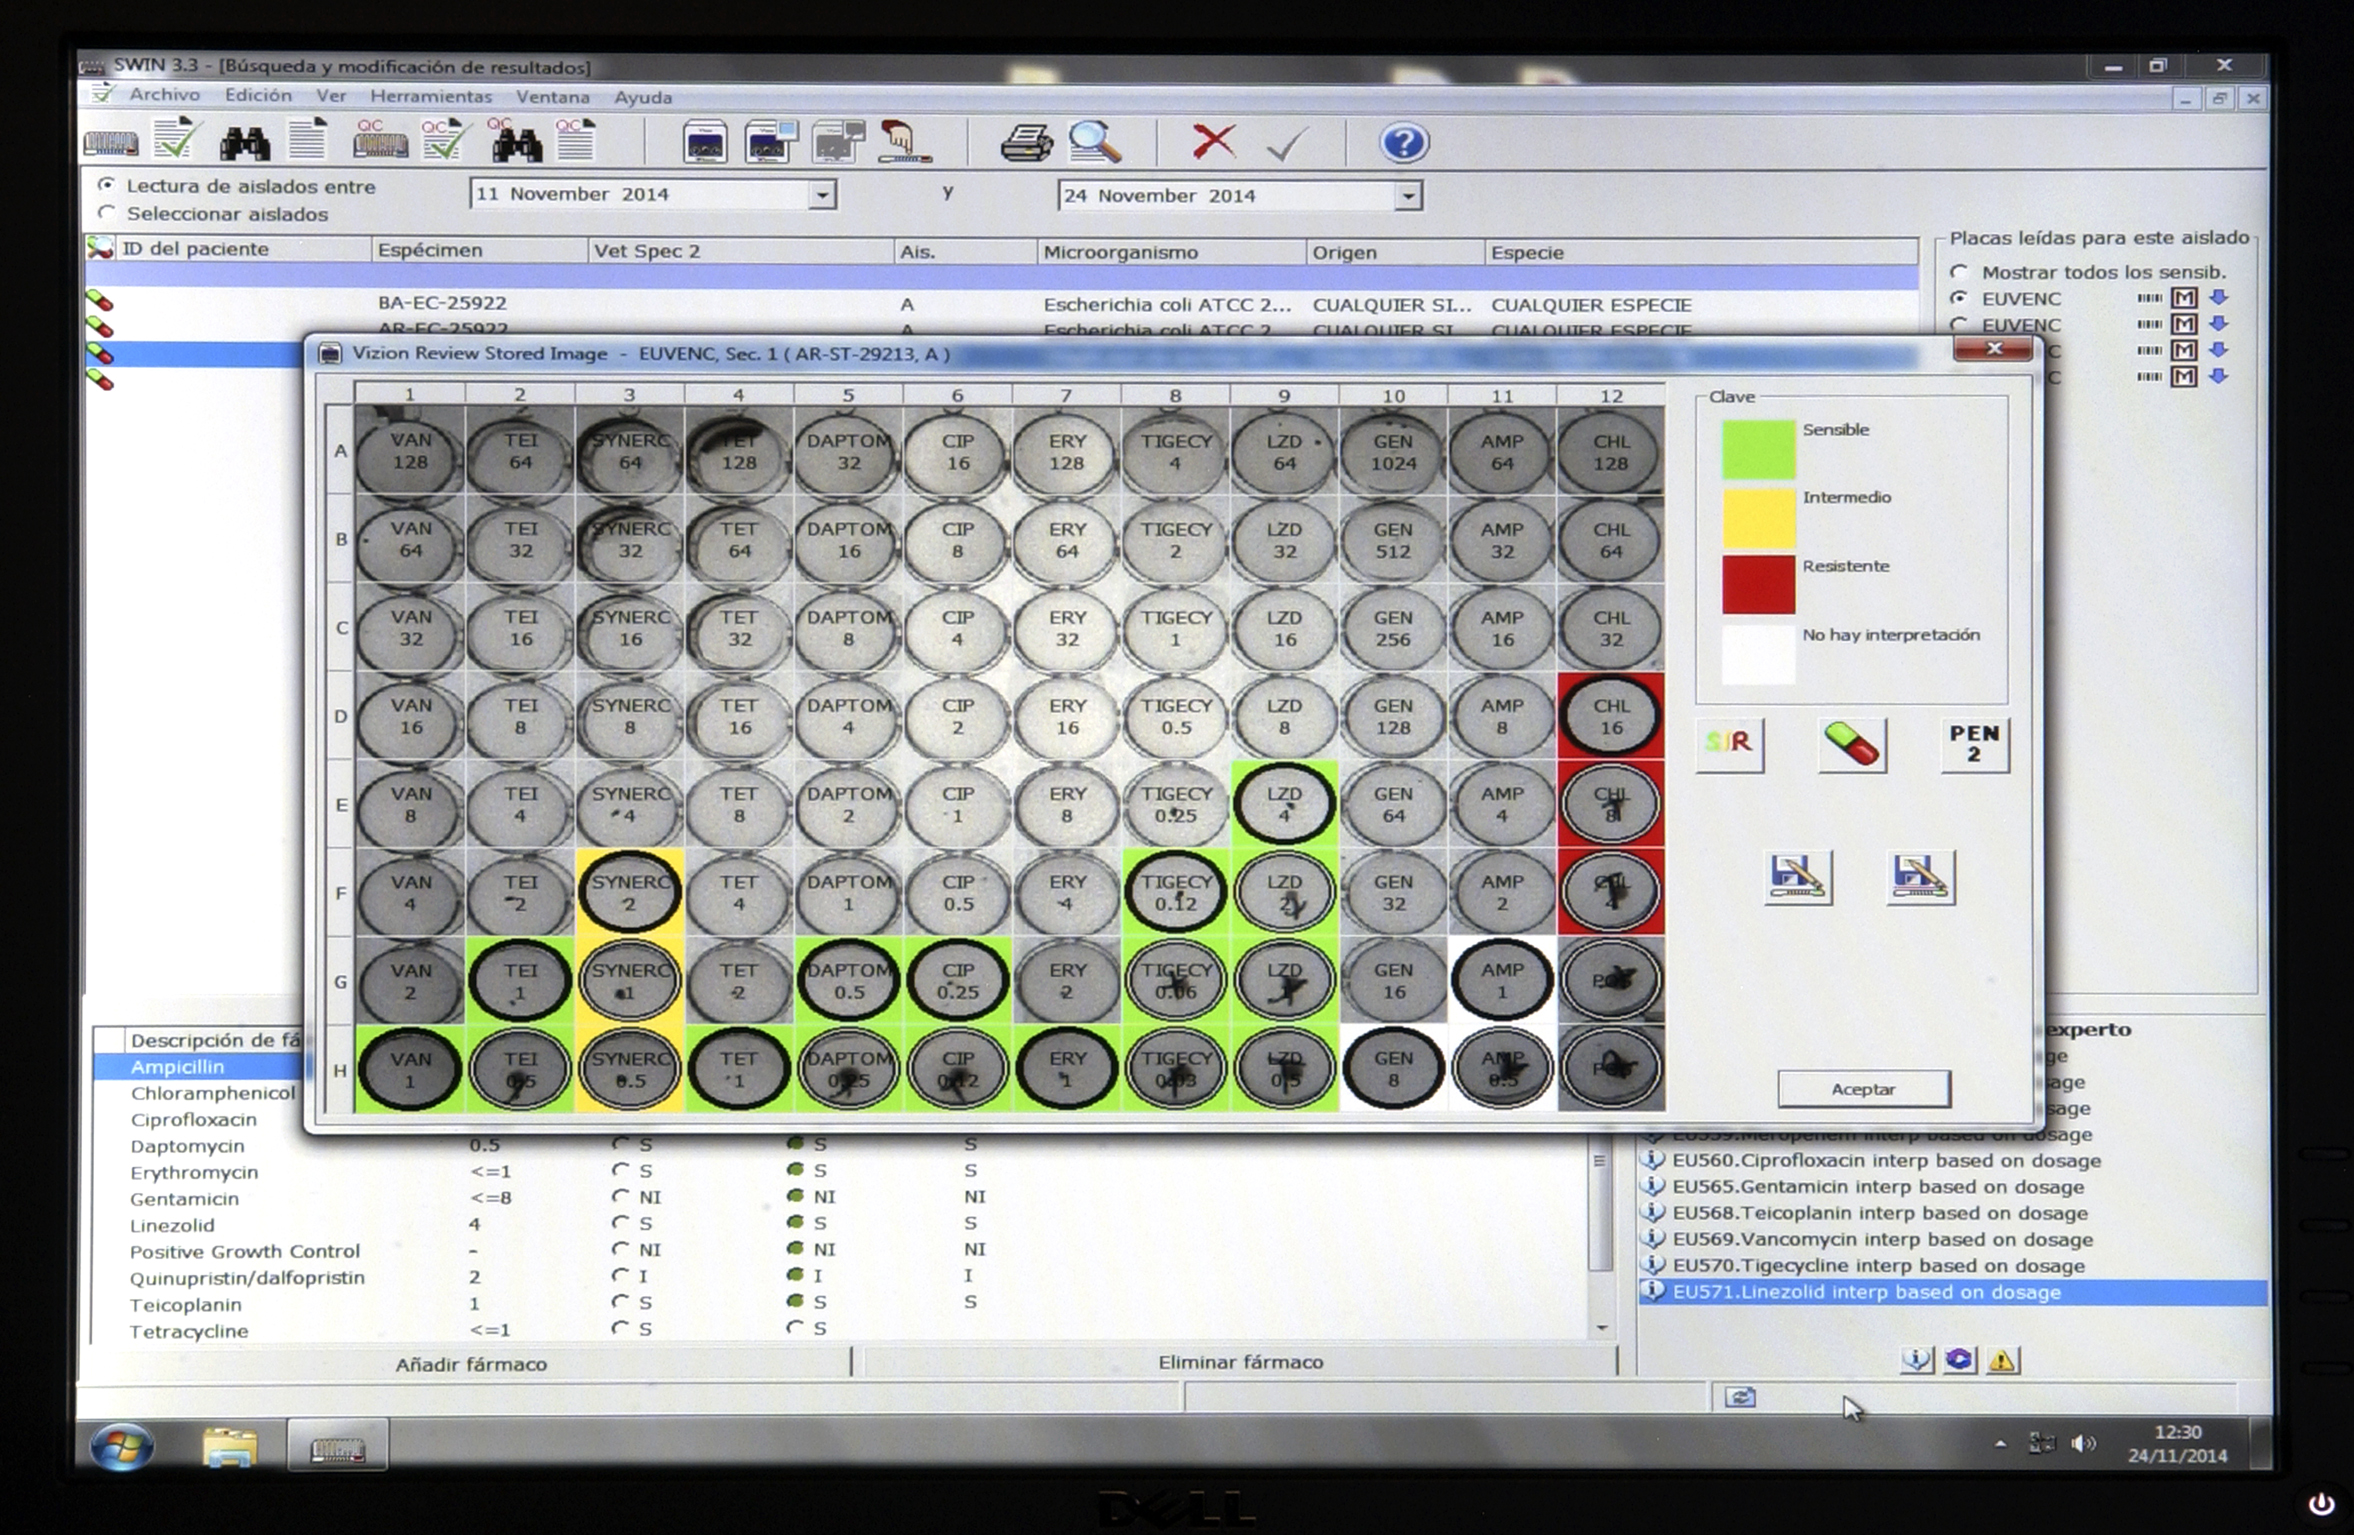
Task: Click the PEN 2 button in Vizion dialog
Action: click(1974, 744)
